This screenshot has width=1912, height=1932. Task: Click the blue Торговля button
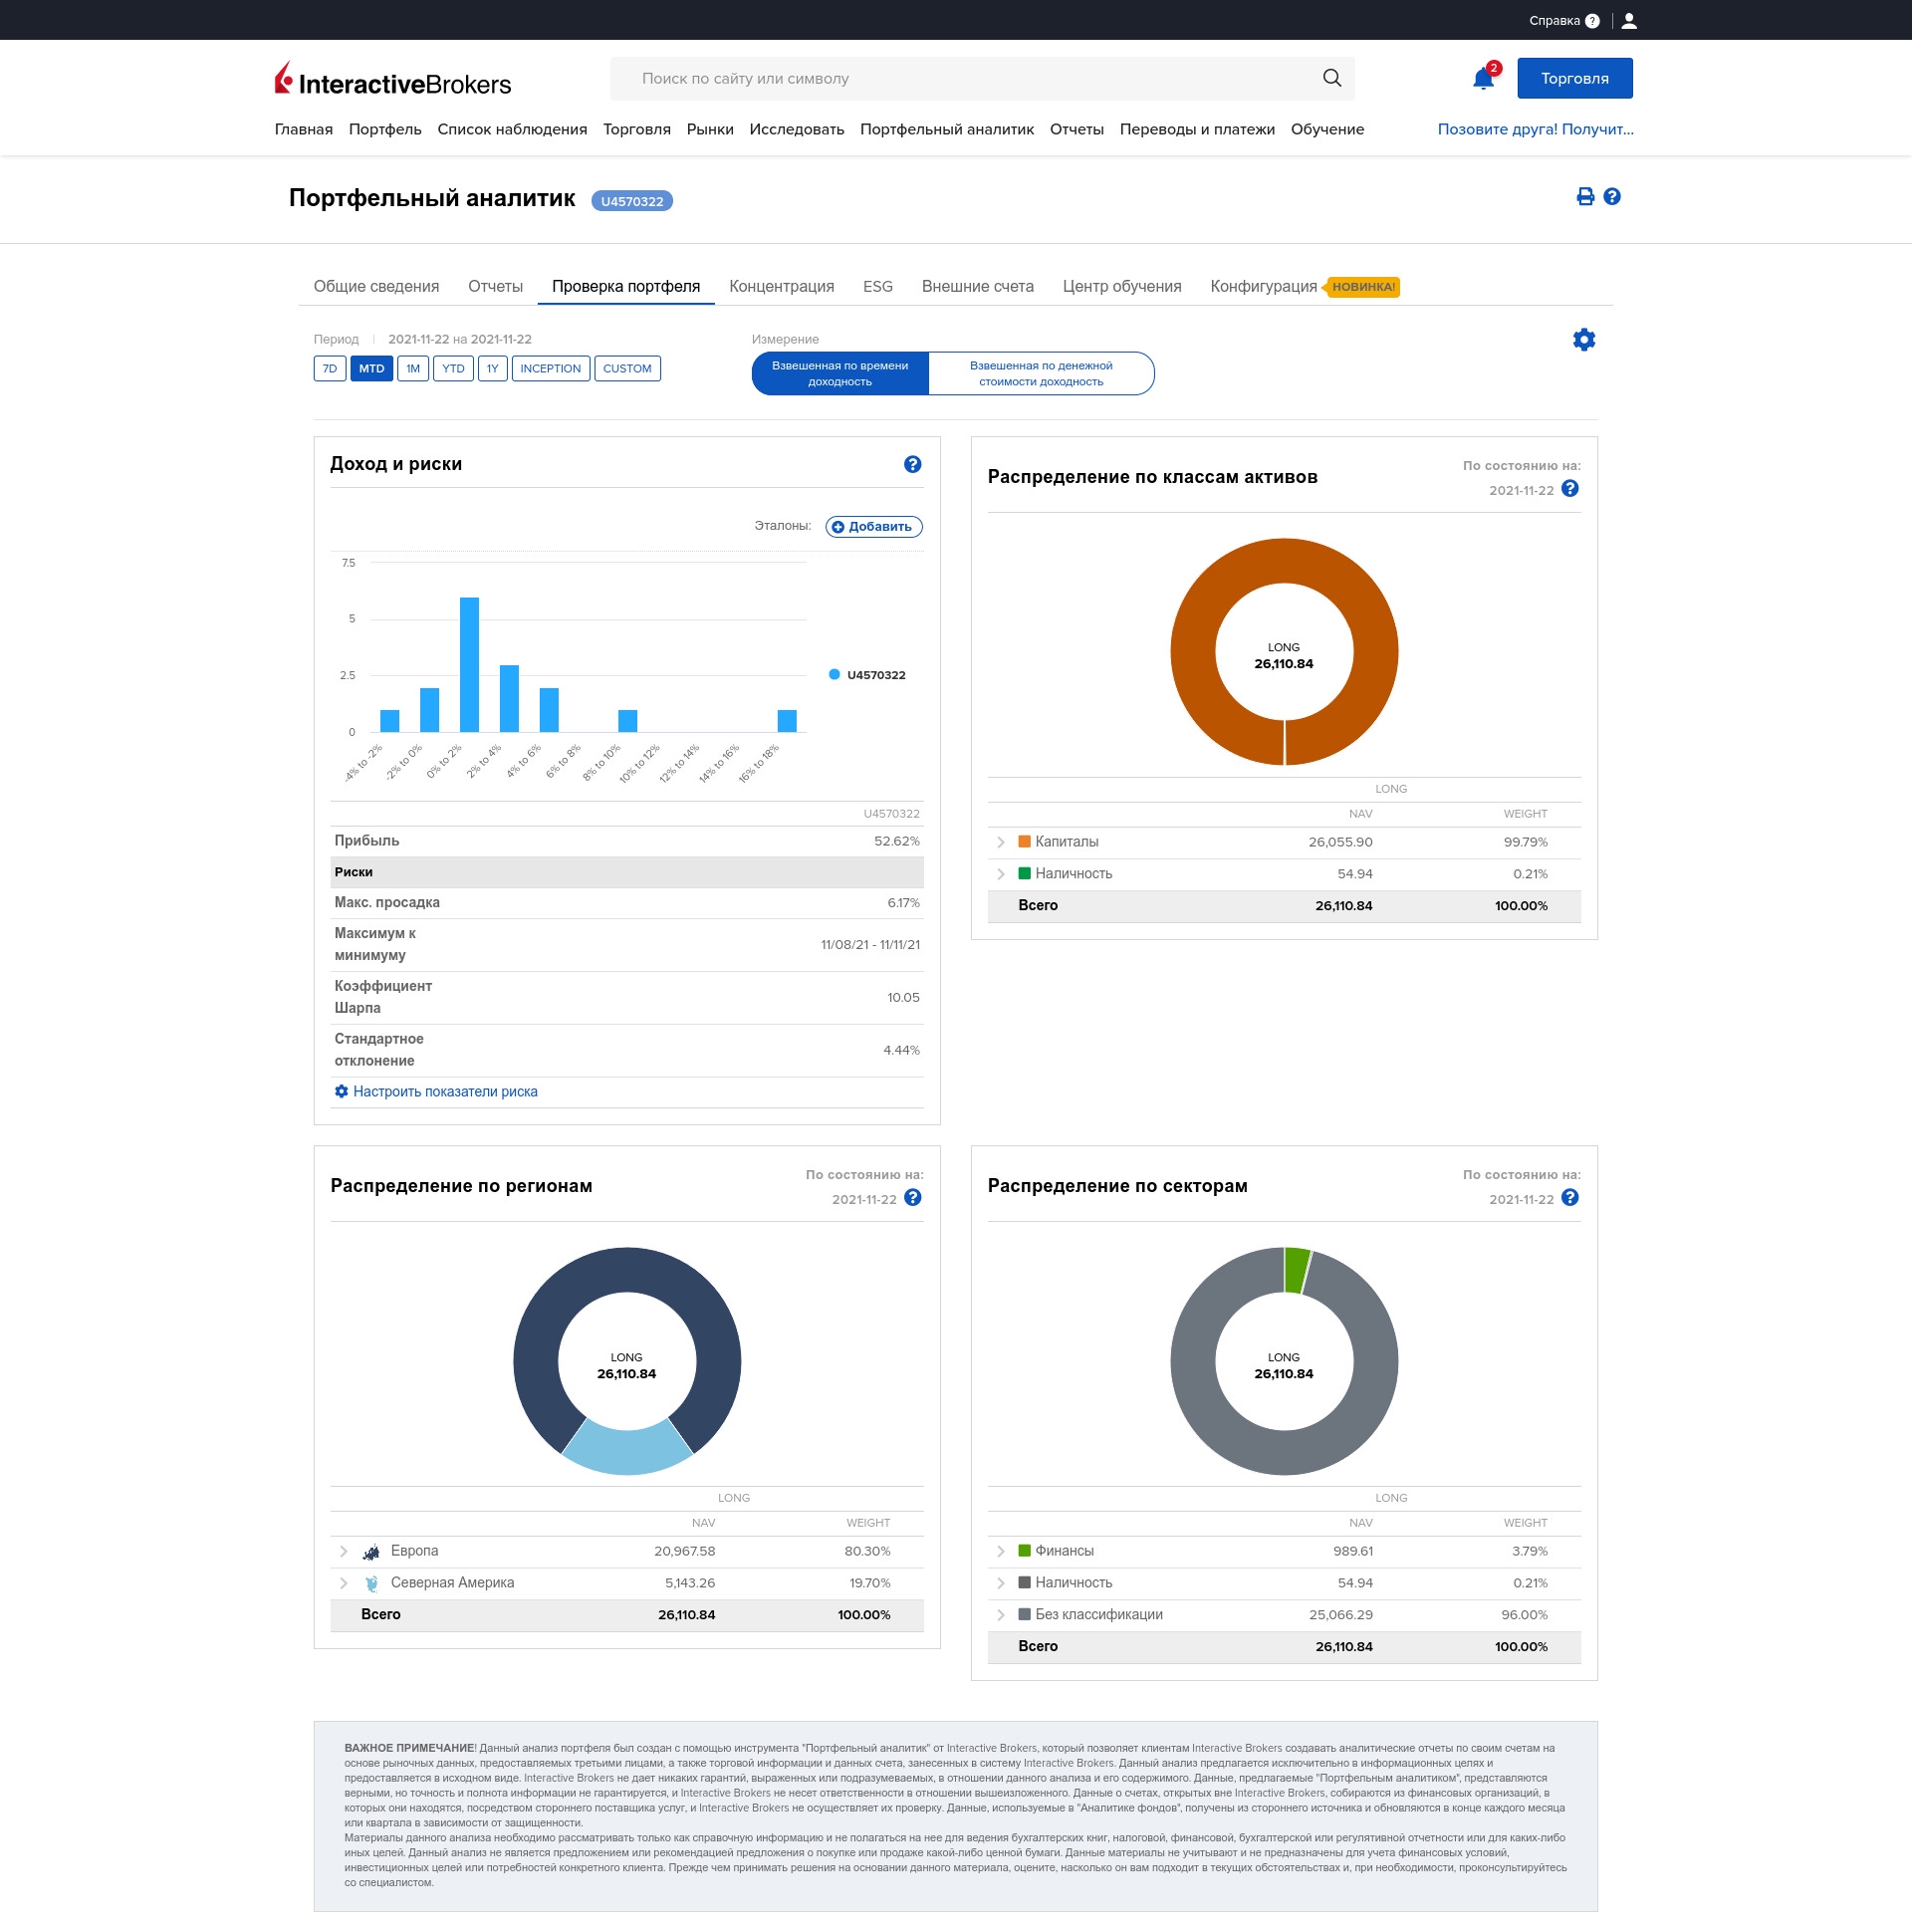coord(1574,79)
